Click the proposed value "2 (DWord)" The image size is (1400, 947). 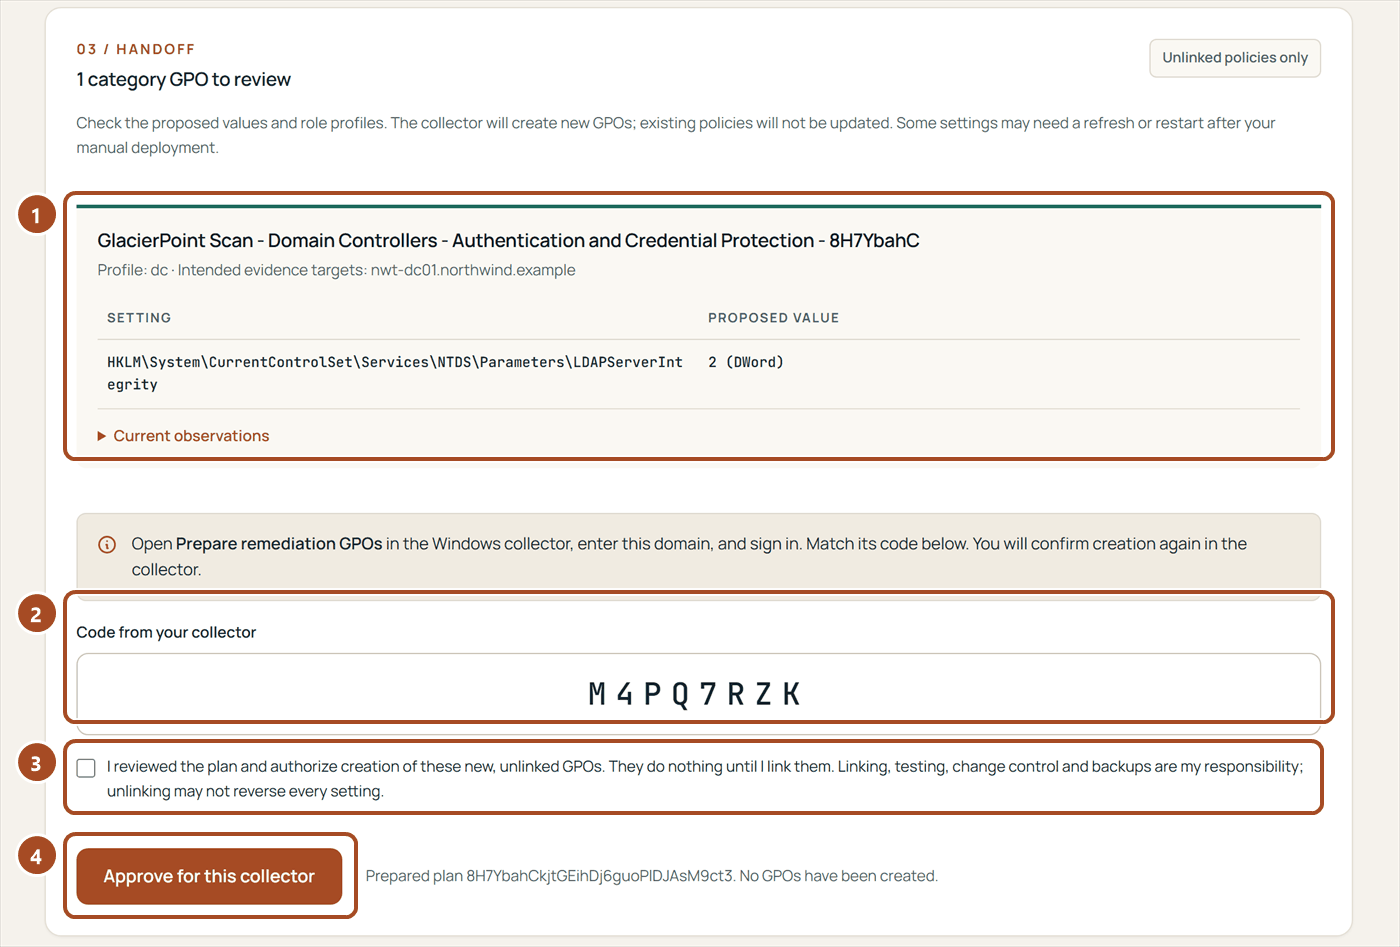pyautogui.click(x=746, y=362)
